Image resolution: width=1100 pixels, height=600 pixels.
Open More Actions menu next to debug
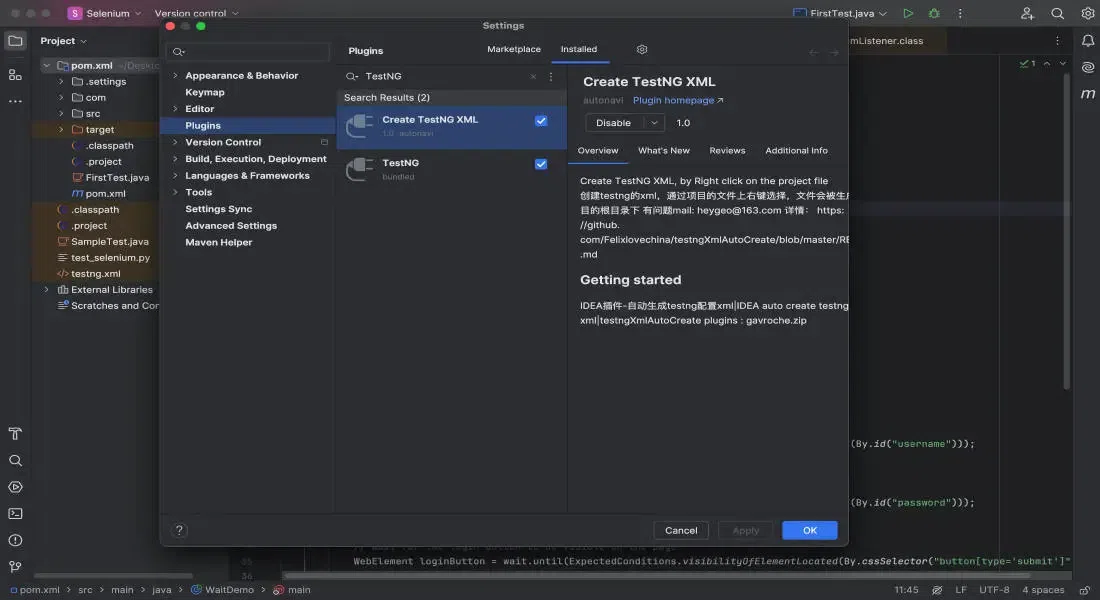[x=960, y=13]
